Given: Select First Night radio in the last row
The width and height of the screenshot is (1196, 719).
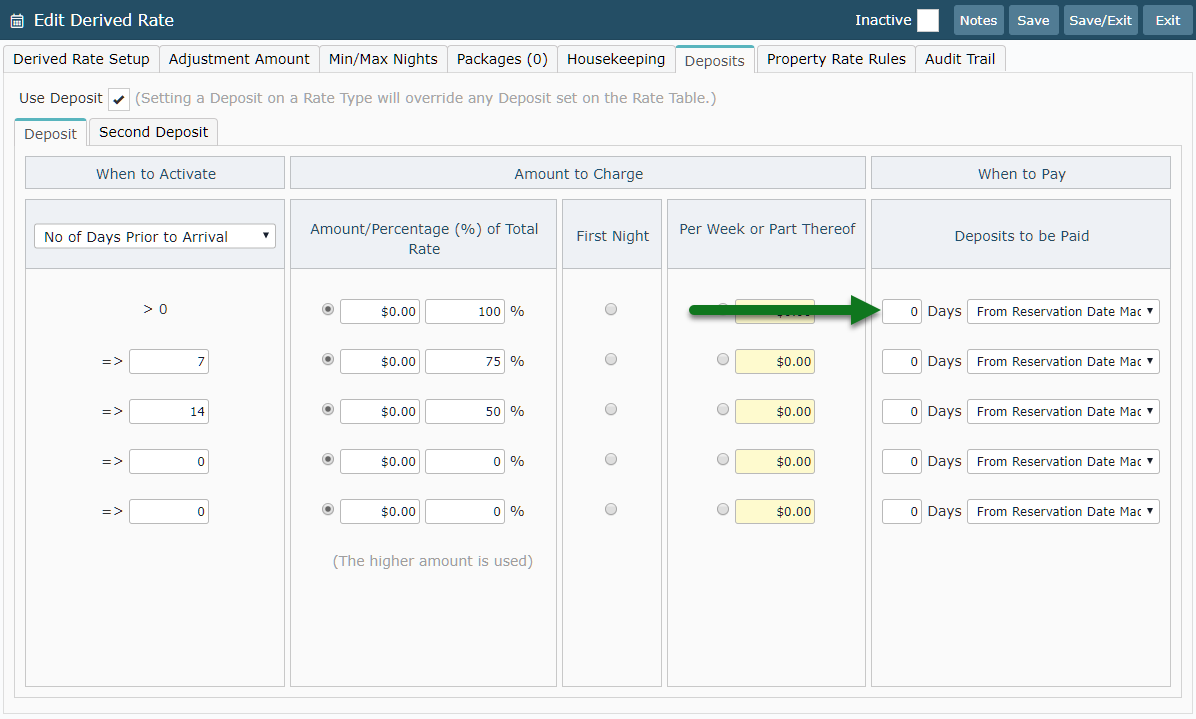Looking at the screenshot, I should (611, 509).
